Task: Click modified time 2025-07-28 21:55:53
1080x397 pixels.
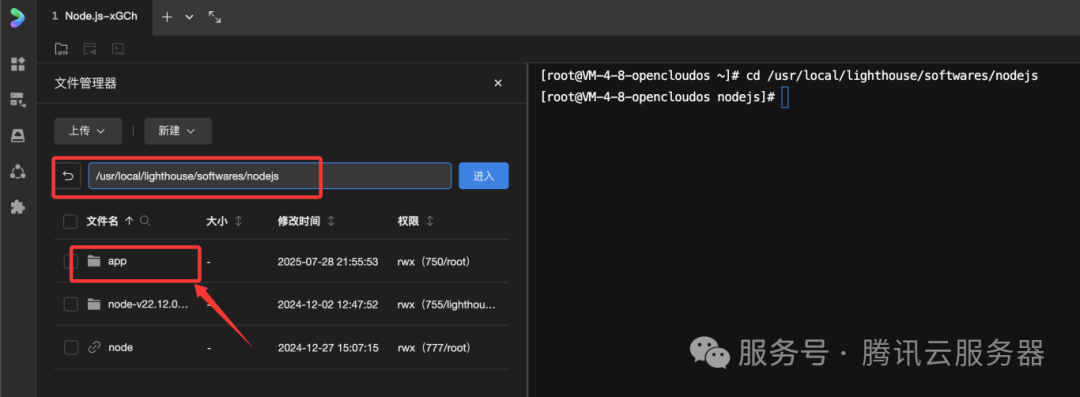Action: tap(328, 261)
